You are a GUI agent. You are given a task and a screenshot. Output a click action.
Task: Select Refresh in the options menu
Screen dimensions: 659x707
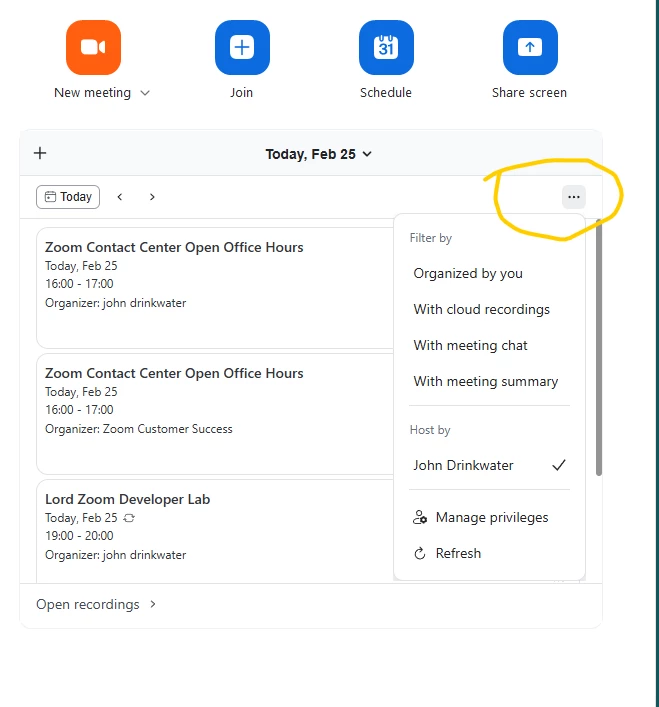pos(490,553)
